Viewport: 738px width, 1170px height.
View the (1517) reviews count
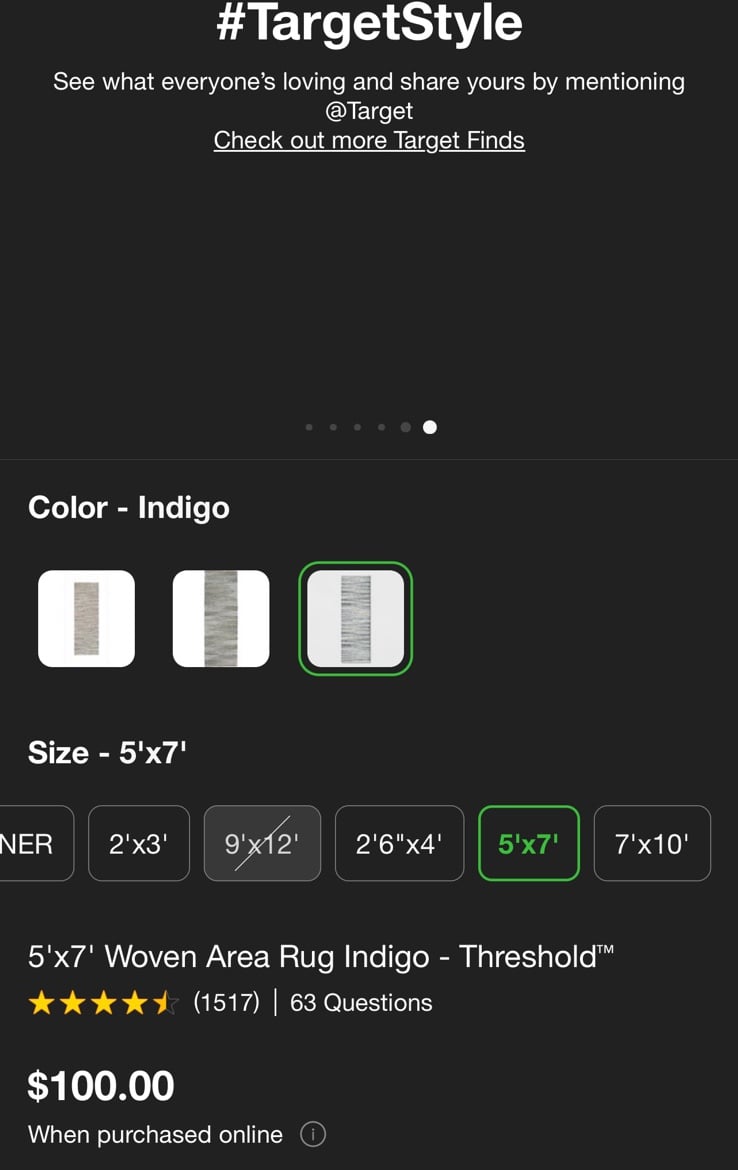(227, 1003)
